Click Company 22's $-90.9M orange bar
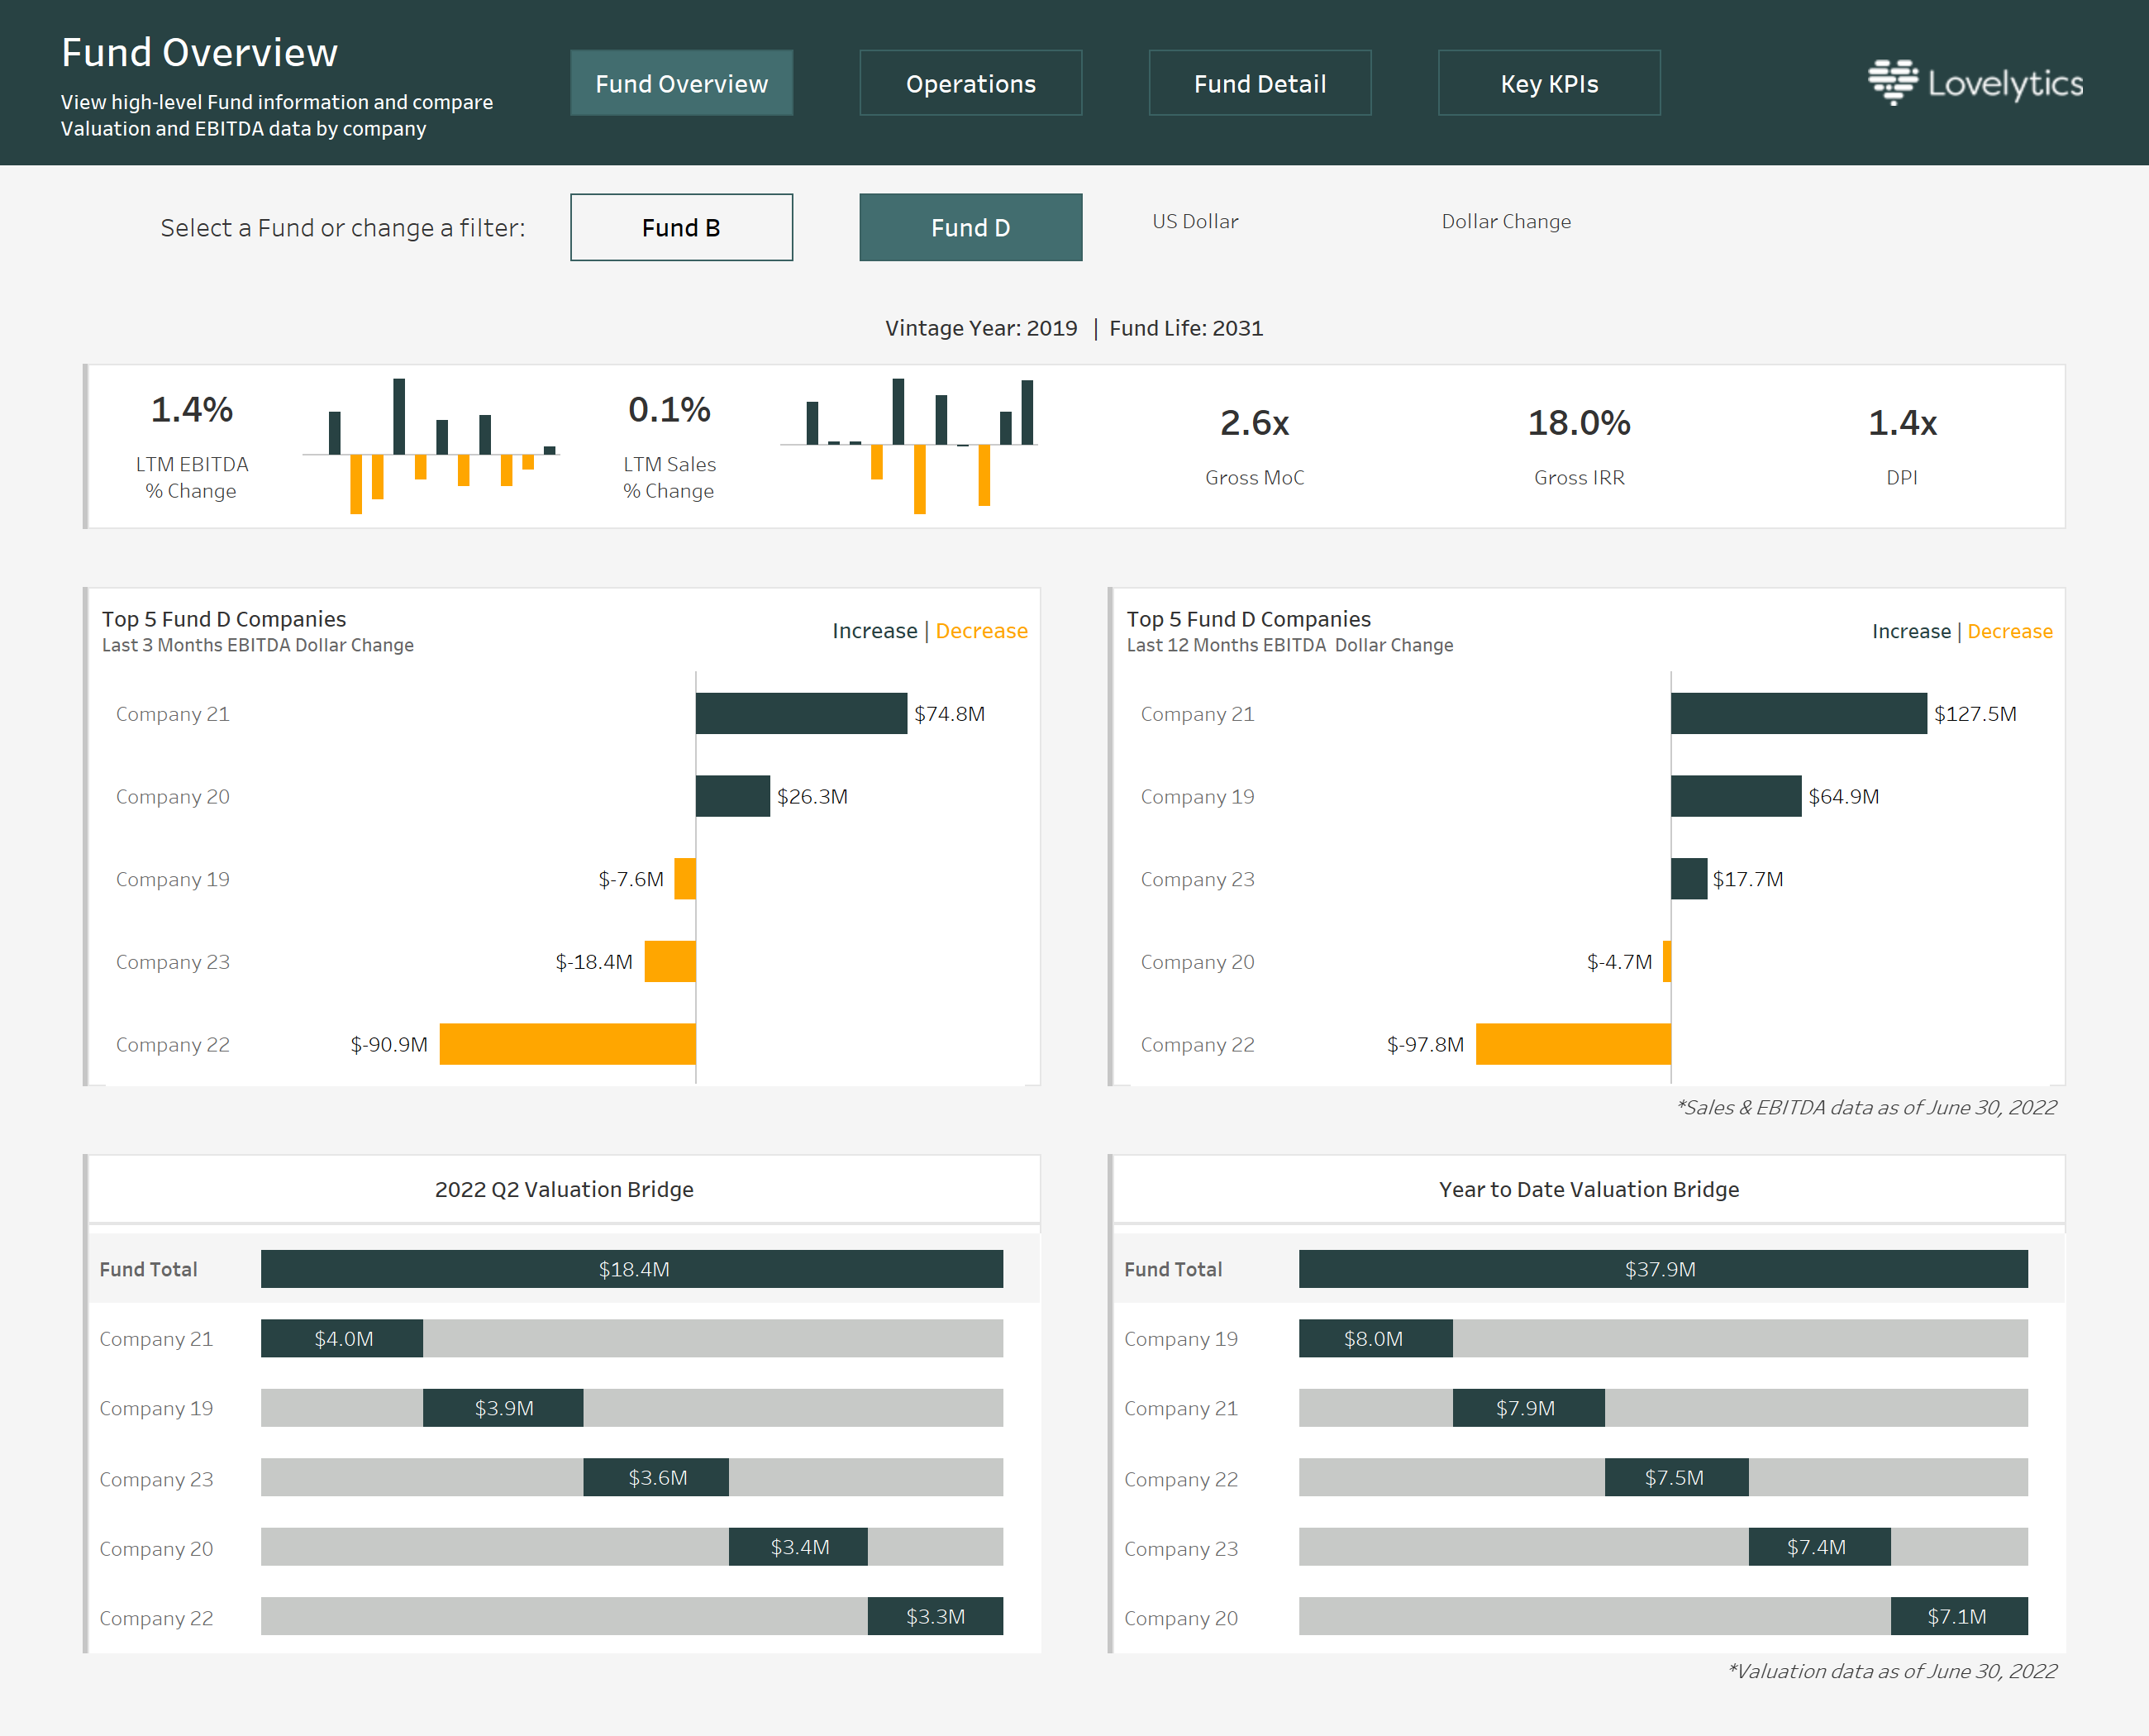The width and height of the screenshot is (2149, 1736). 567,1044
